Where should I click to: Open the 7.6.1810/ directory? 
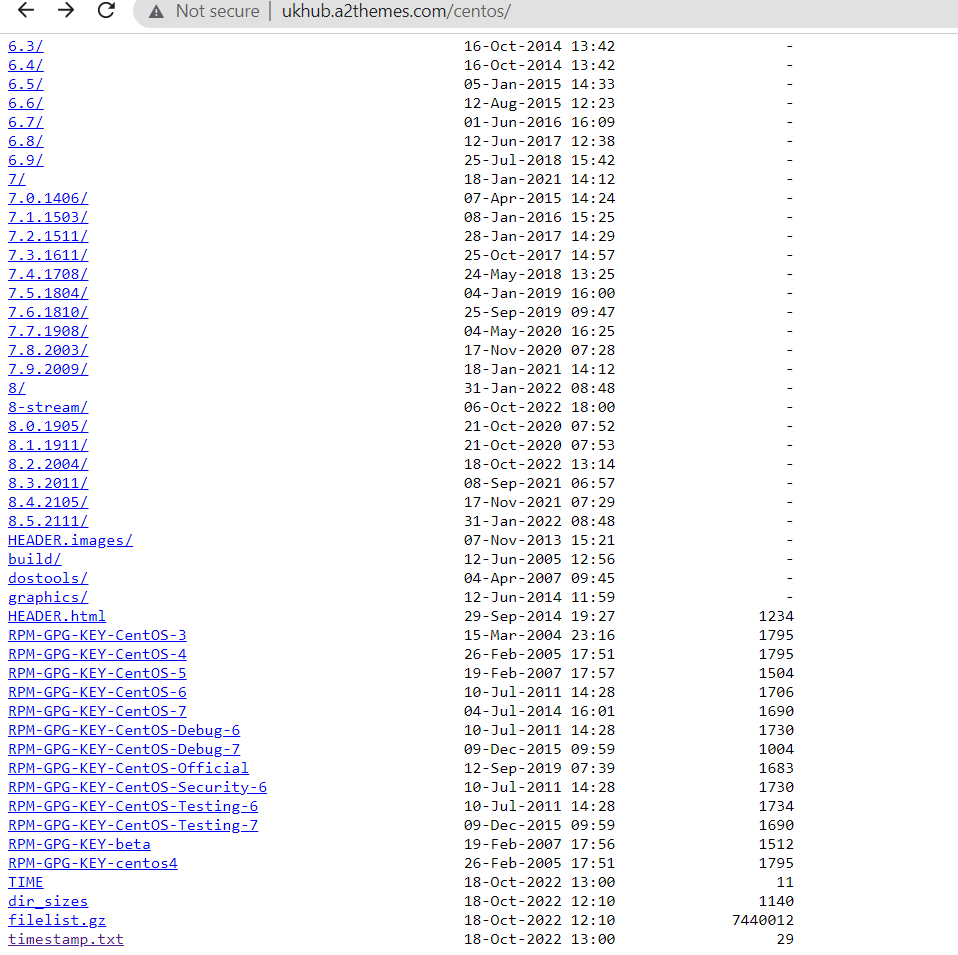point(48,312)
